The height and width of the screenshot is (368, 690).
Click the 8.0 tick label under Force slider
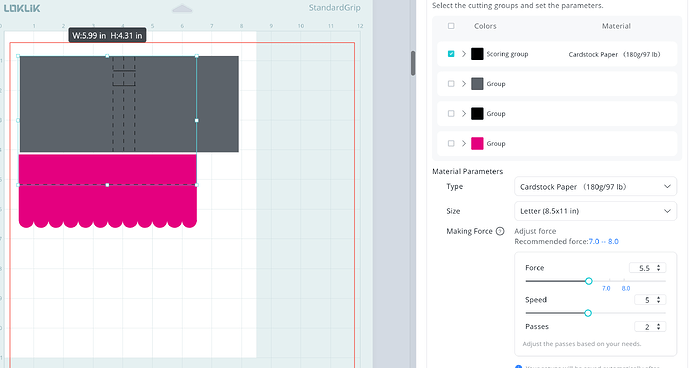click(626, 289)
